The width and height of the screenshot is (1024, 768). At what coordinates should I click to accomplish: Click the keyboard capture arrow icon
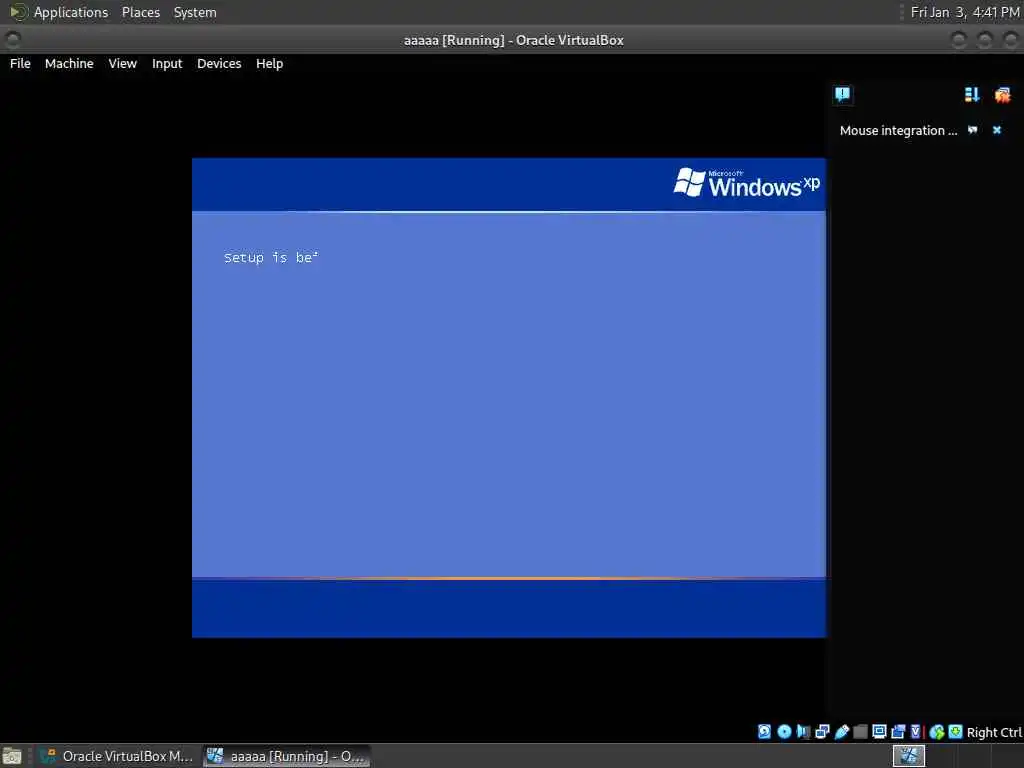(x=955, y=731)
